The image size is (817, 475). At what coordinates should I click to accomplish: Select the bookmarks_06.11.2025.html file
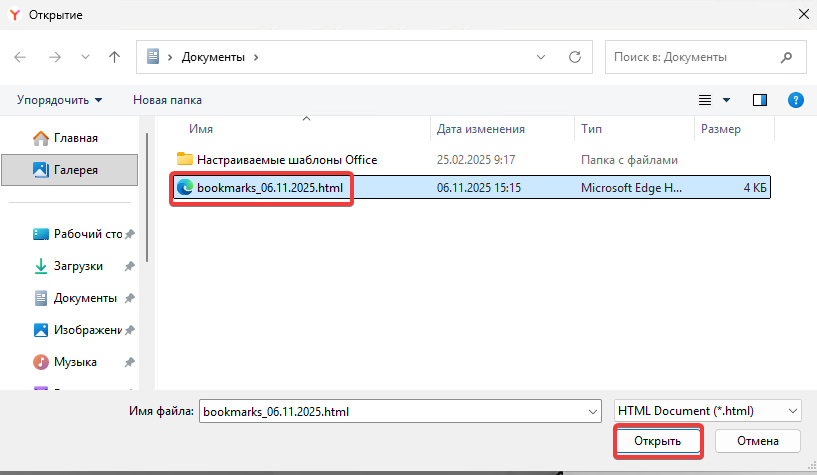click(271, 187)
